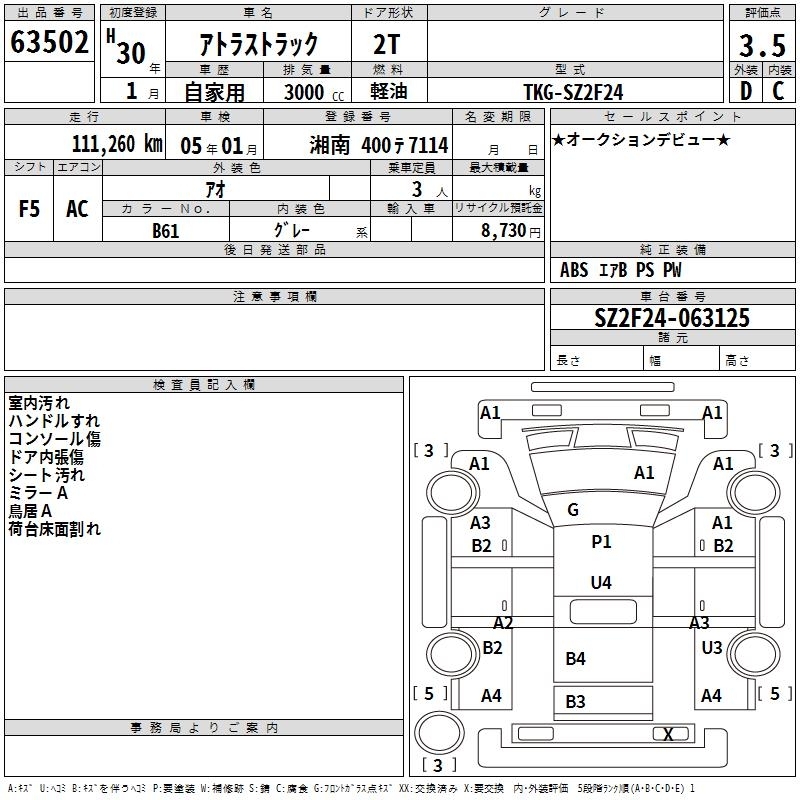Click the G mark on the windshield
Screen dimensions: 800x800
[x=573, y=510]
